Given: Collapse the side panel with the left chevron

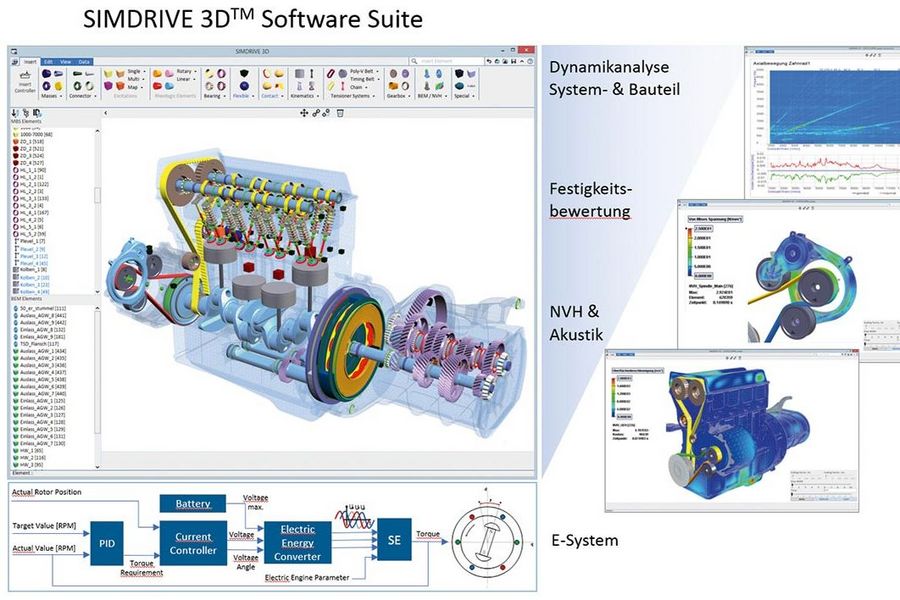Looking at the screenshot, I should [x=106, y=113].
